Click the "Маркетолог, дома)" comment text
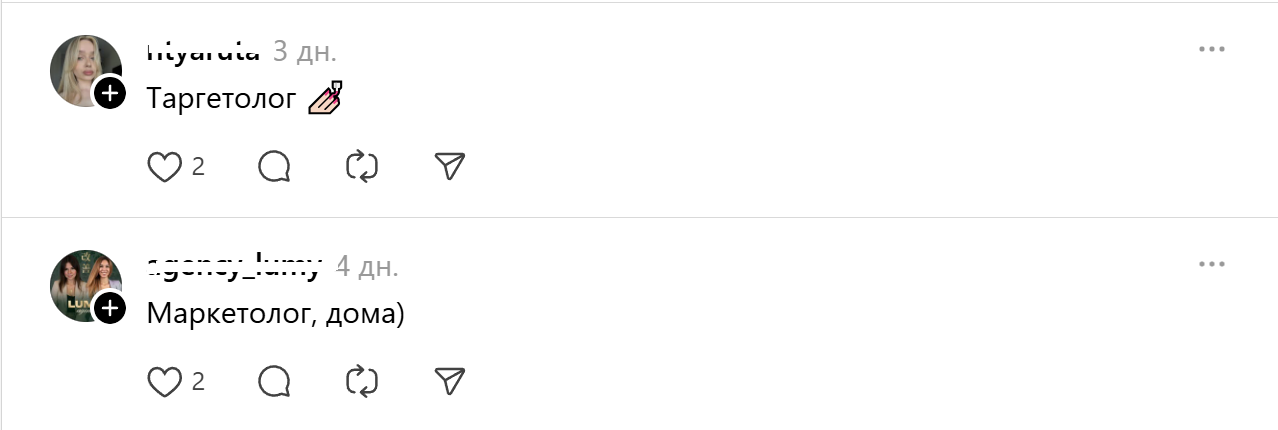This screenshot has width=1278, height=430. pyautogui.click(x=275, y=313)
